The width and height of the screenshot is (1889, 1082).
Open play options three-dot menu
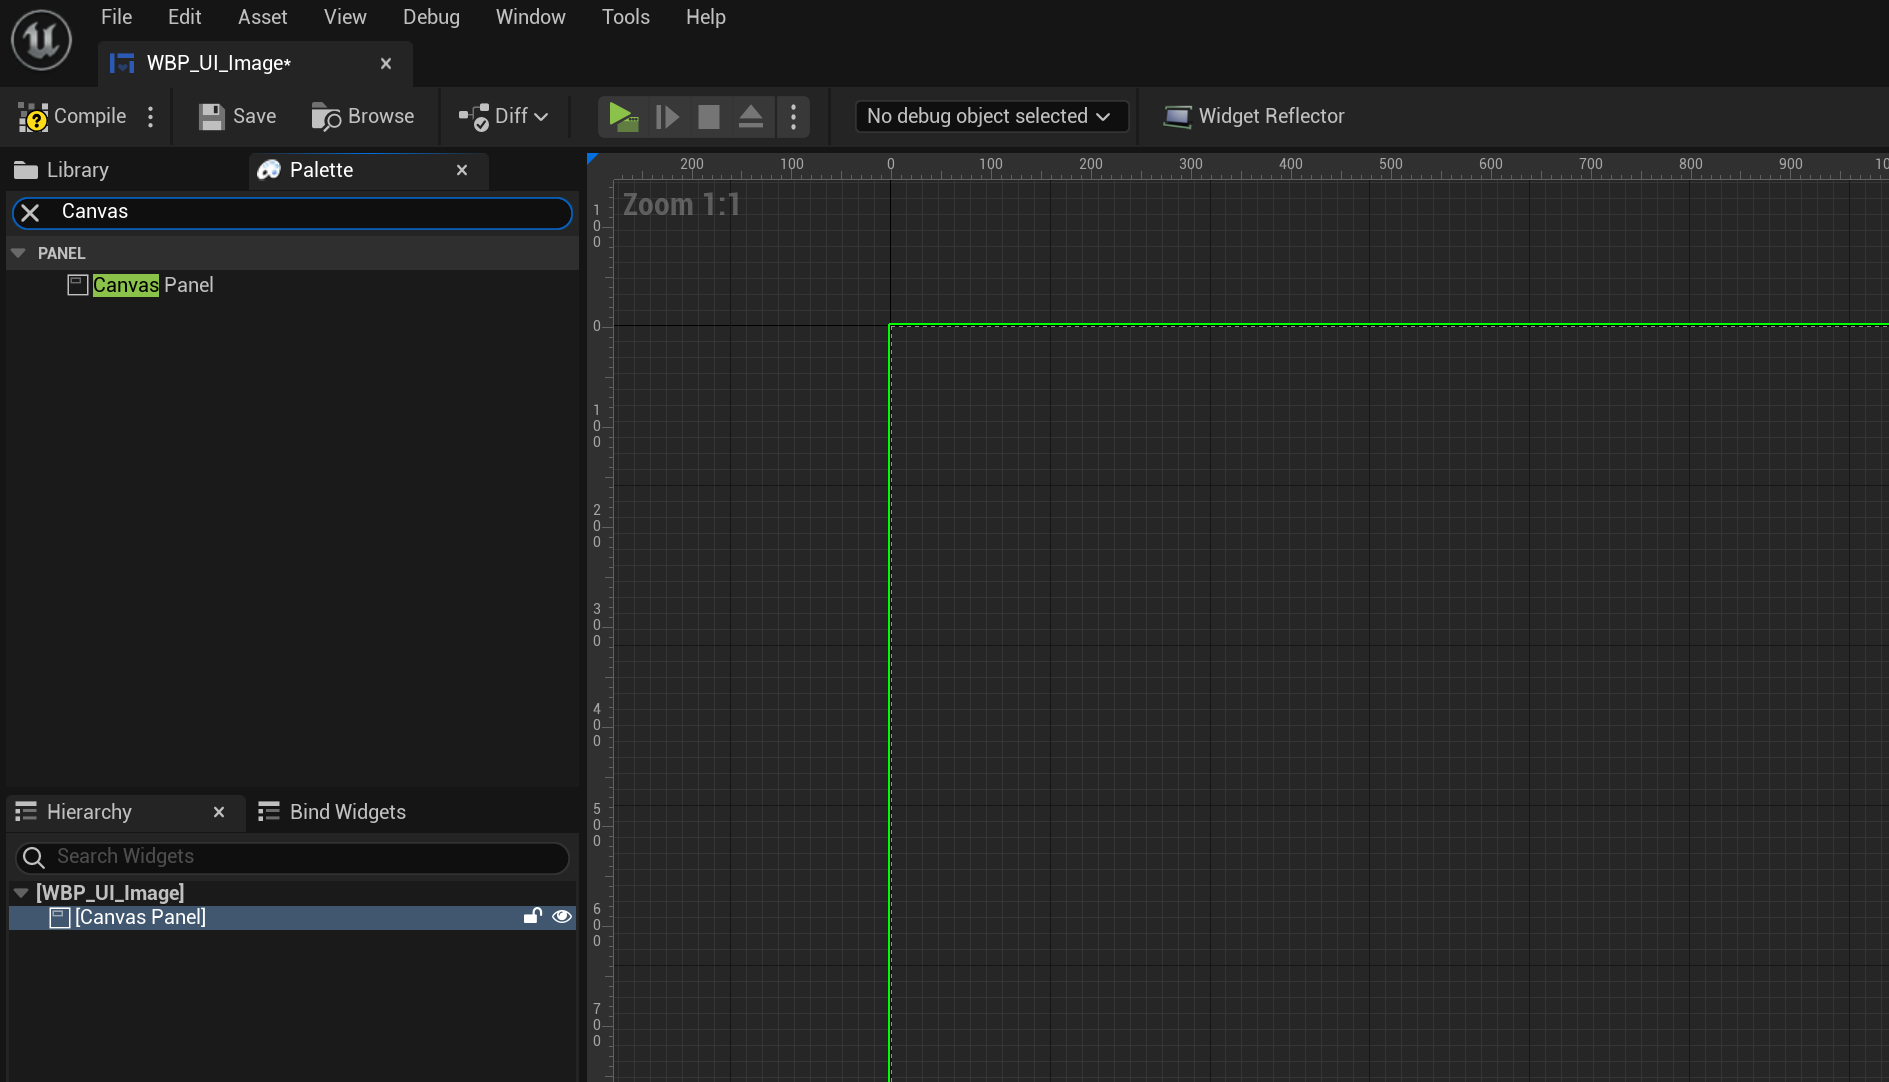click(793, 116)
